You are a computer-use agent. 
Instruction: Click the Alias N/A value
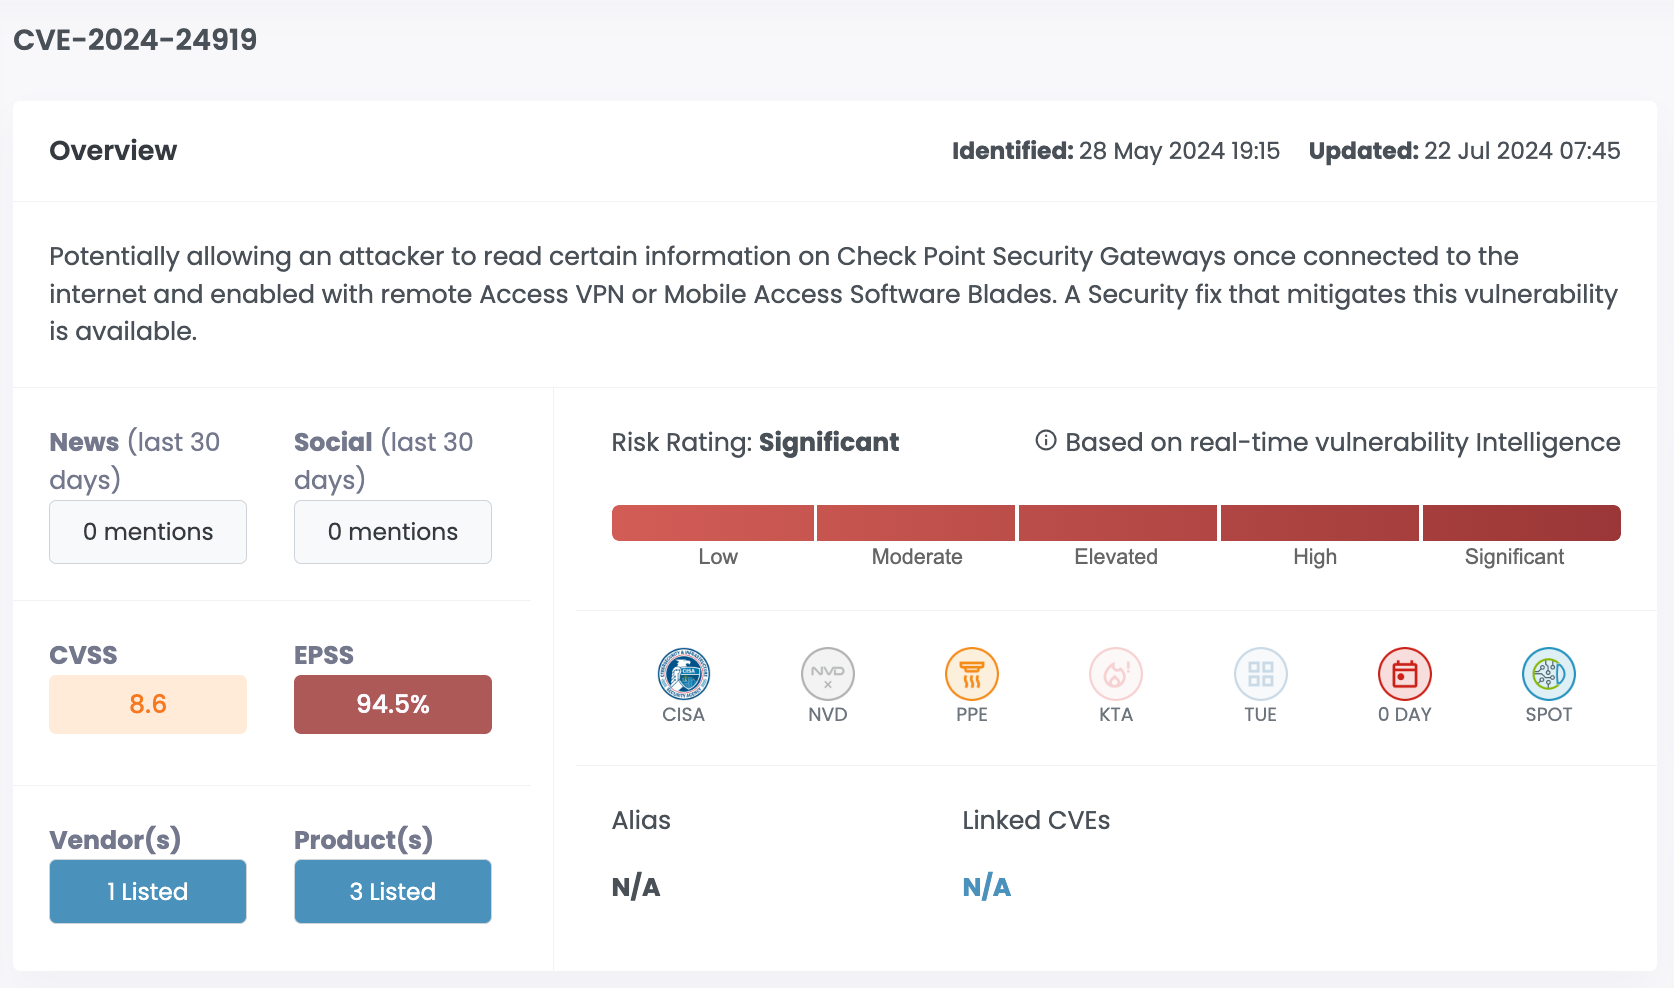click(636, 887)
